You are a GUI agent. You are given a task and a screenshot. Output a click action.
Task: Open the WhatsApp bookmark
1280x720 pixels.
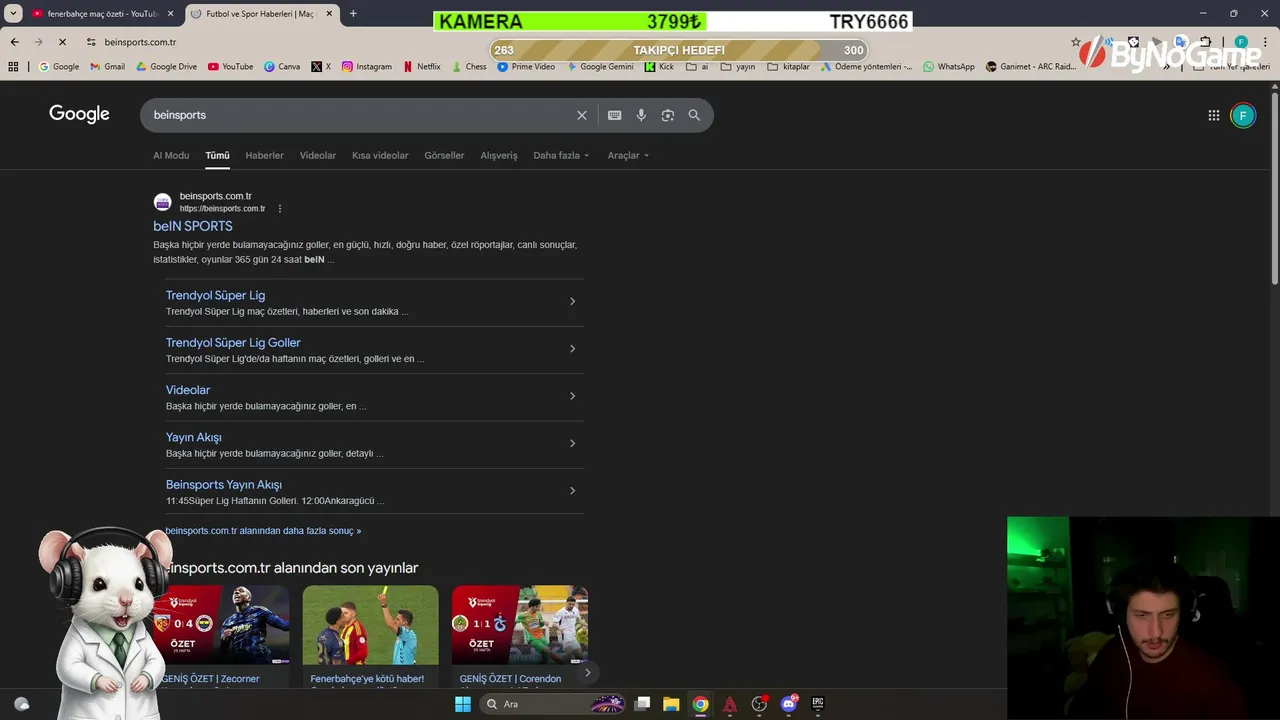[948, 67]
